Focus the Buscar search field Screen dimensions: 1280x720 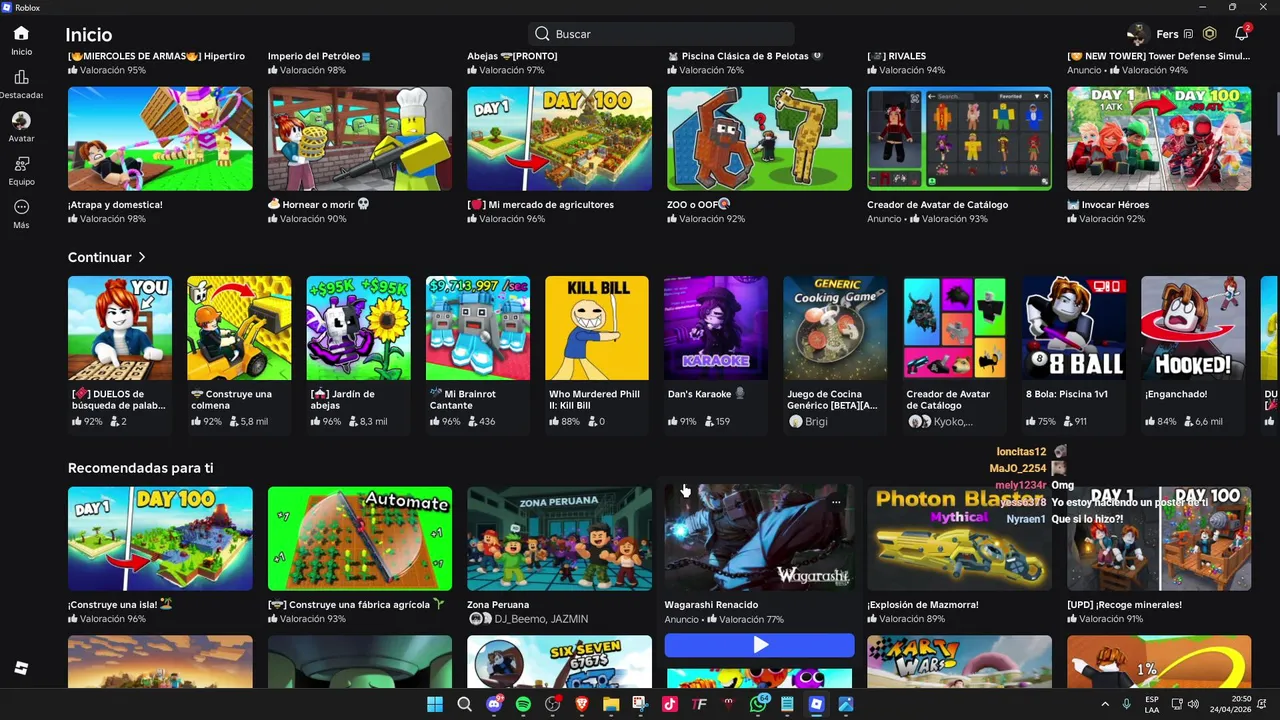point(661,34)
